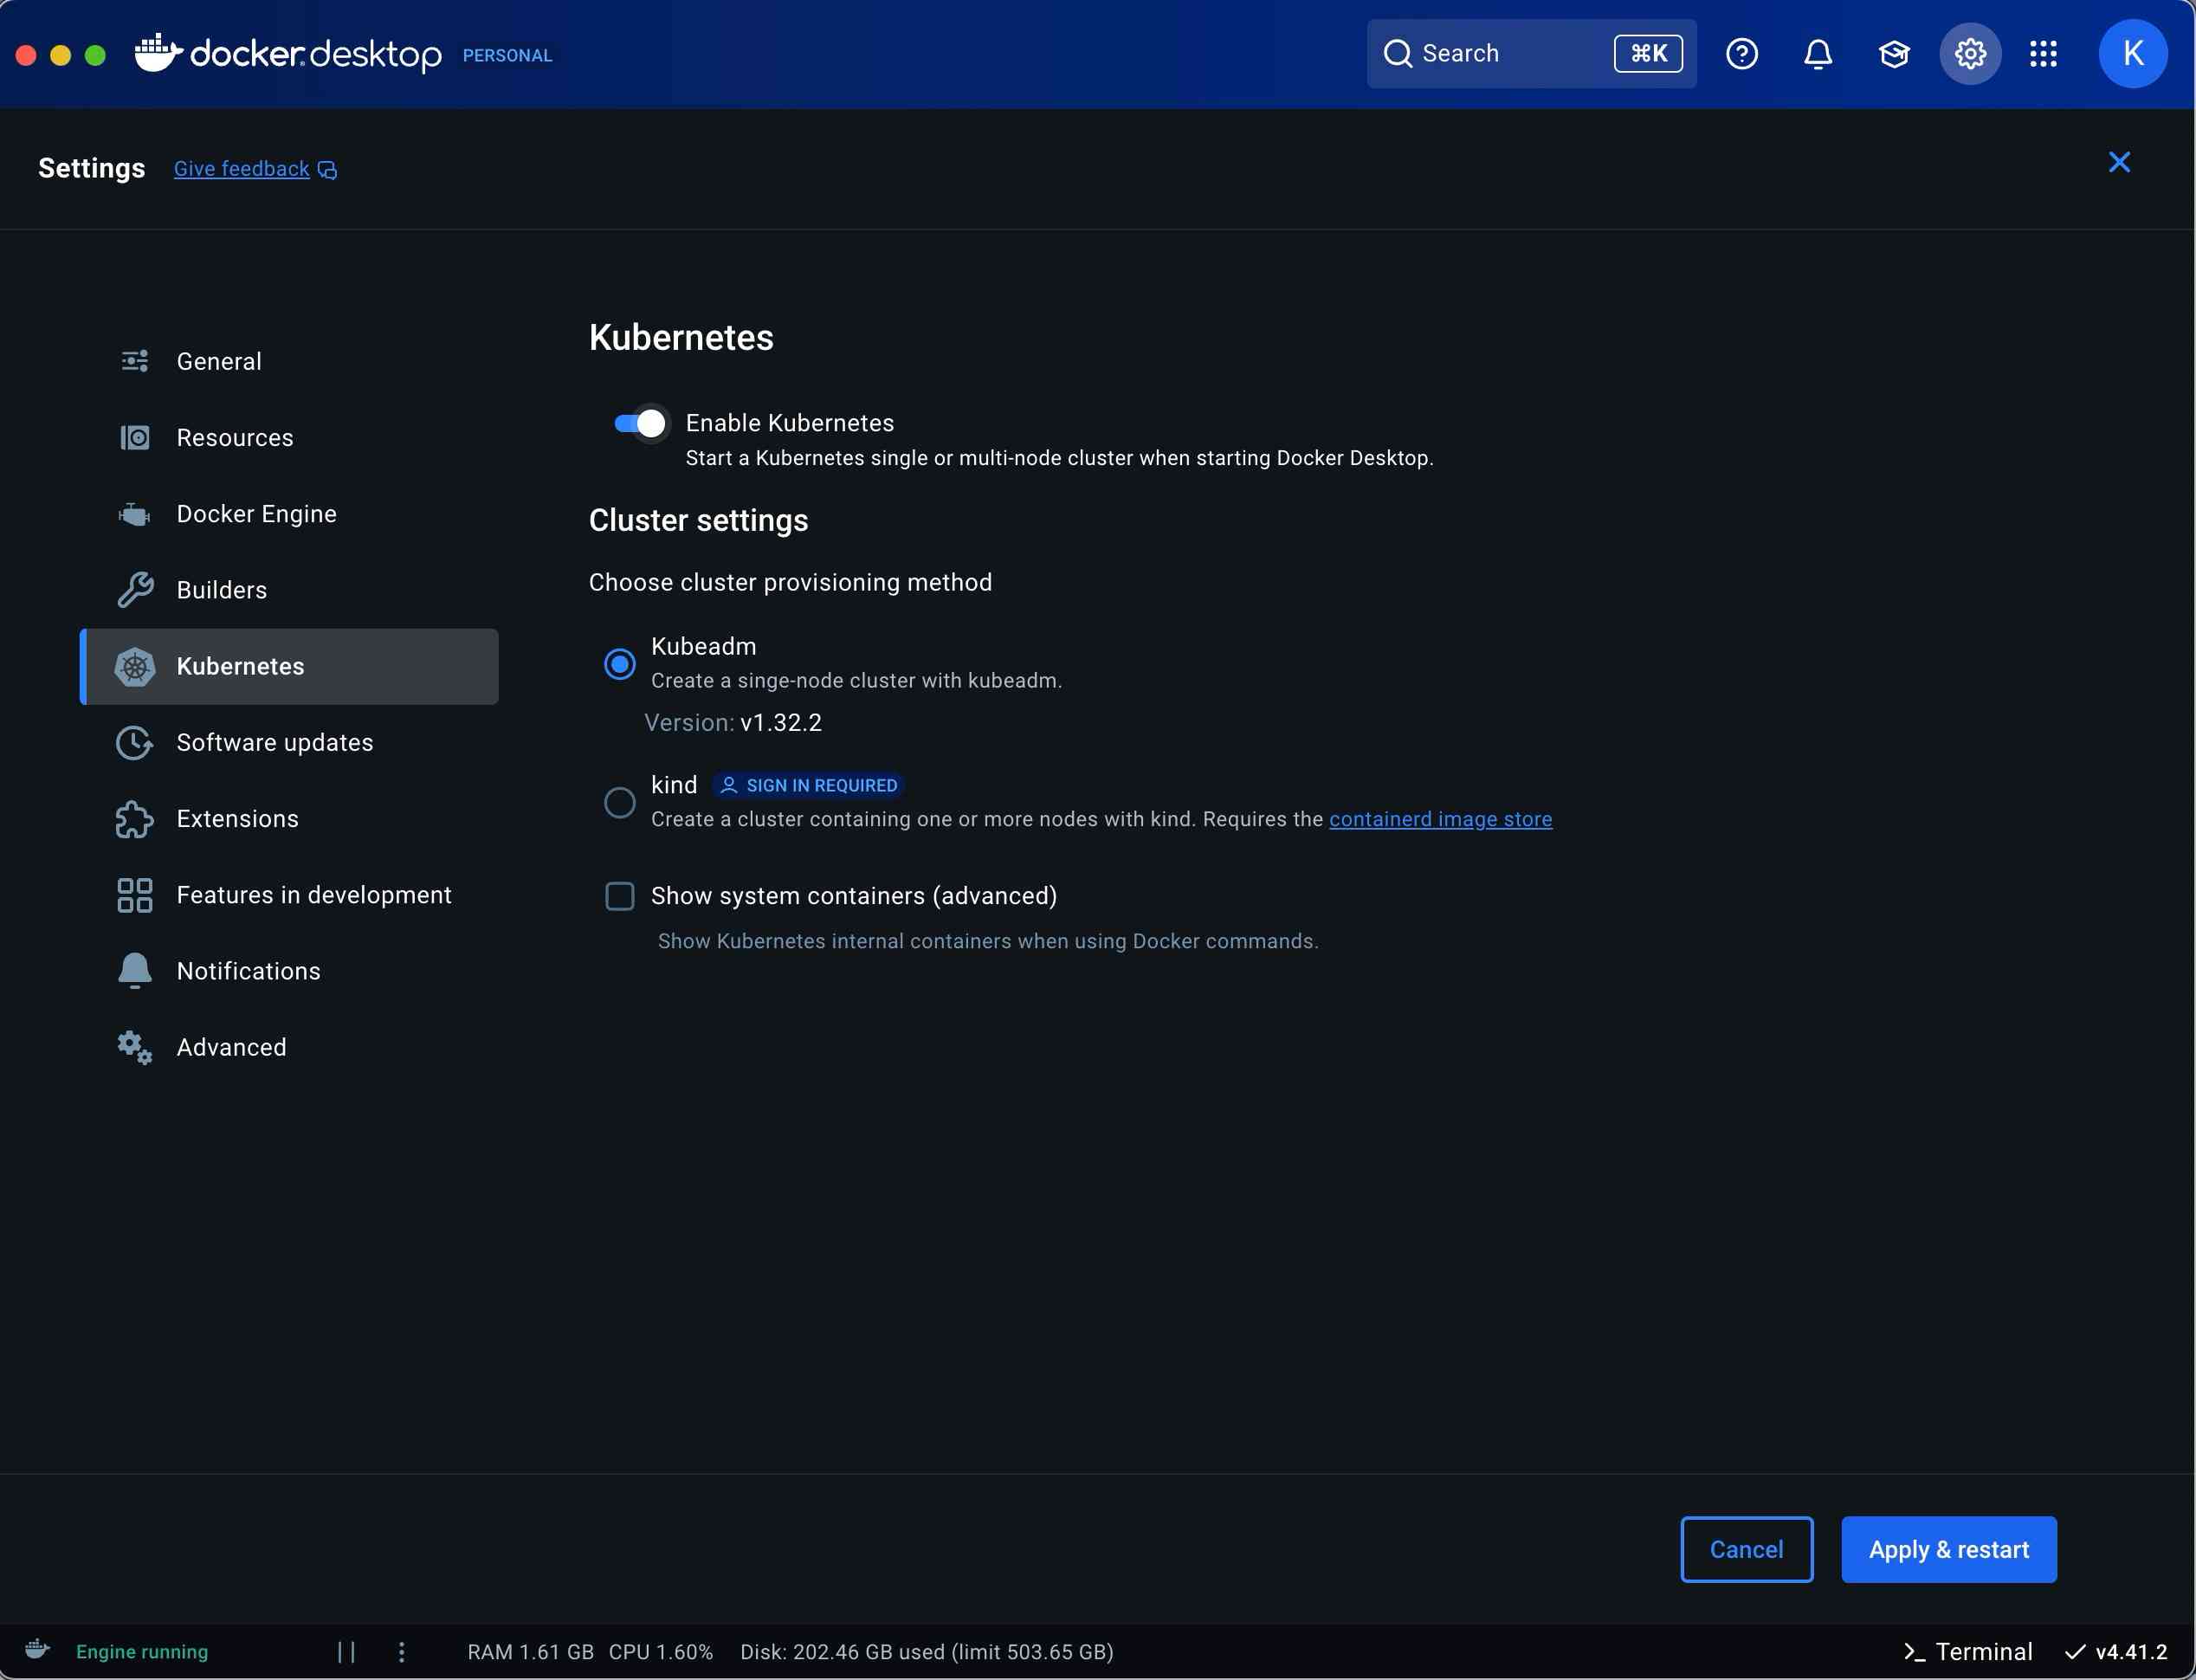2196x1680 pixels.
Task: Open the Docker Engine settings section
Action: (x=256, y=514)
